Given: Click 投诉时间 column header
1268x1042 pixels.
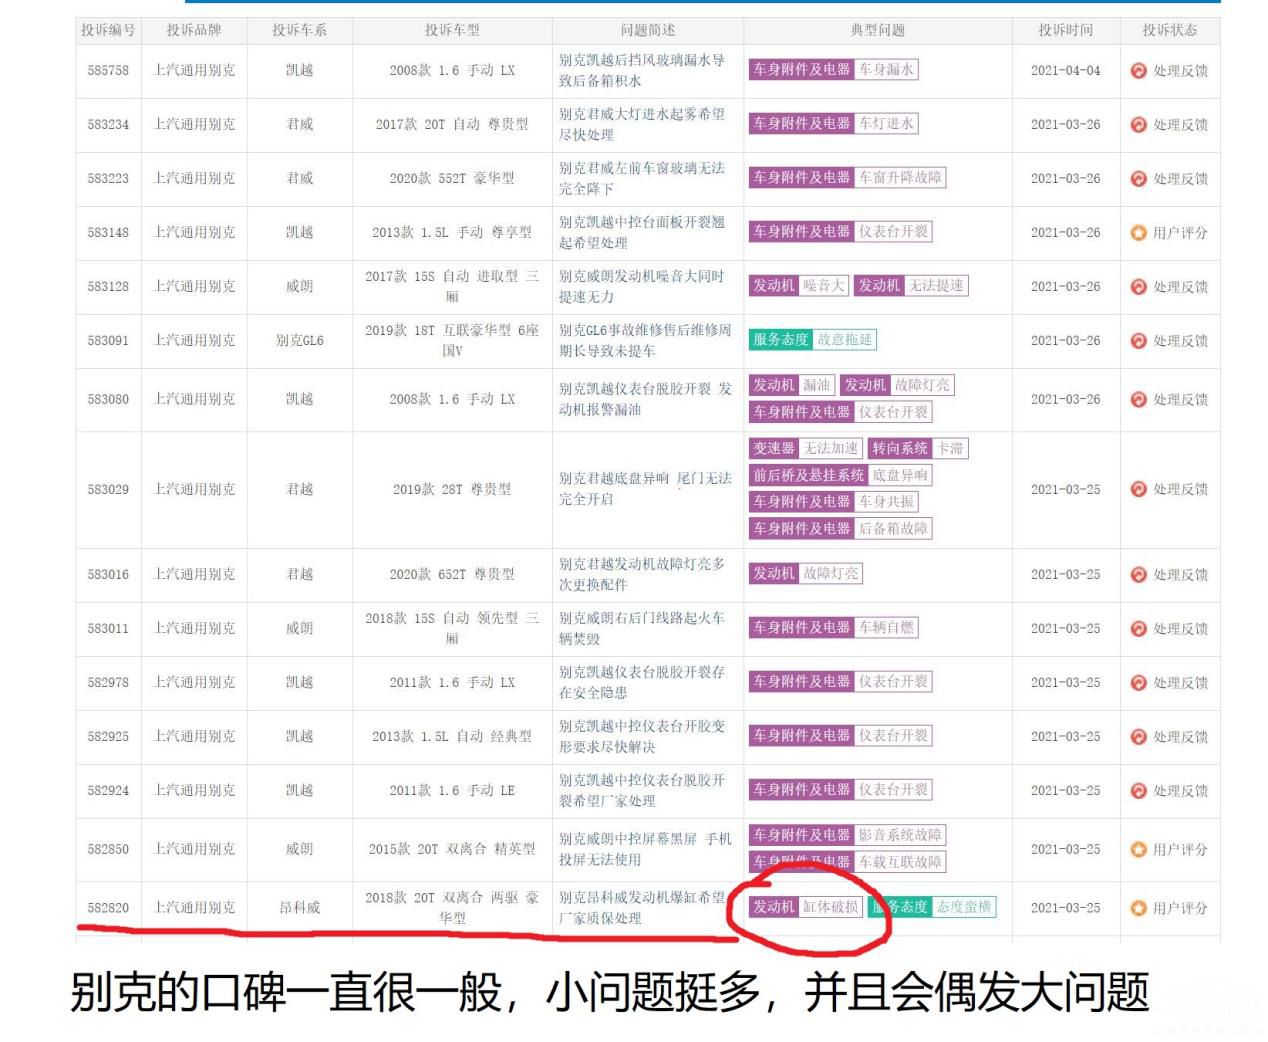Looking at the screenshot, I should click(1066, 30).
